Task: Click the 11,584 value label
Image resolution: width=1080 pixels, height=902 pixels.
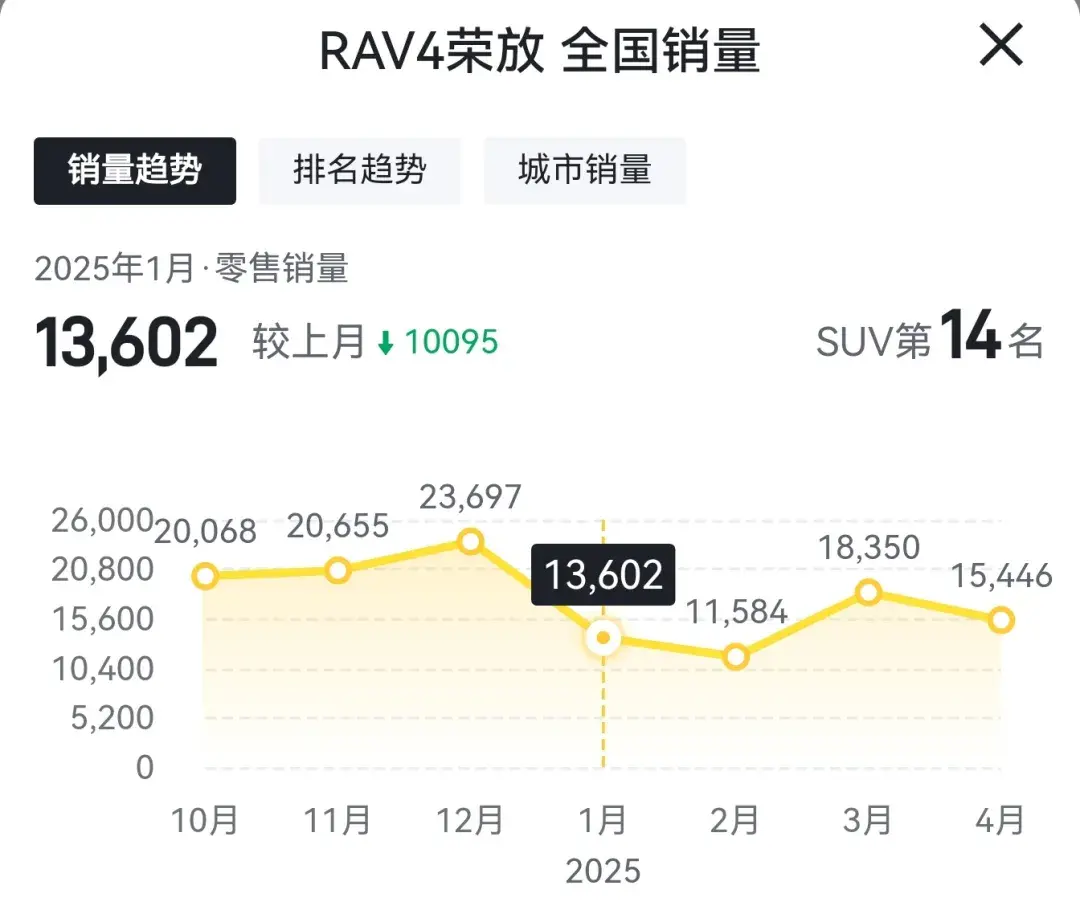Action: [x=737, y=612]
